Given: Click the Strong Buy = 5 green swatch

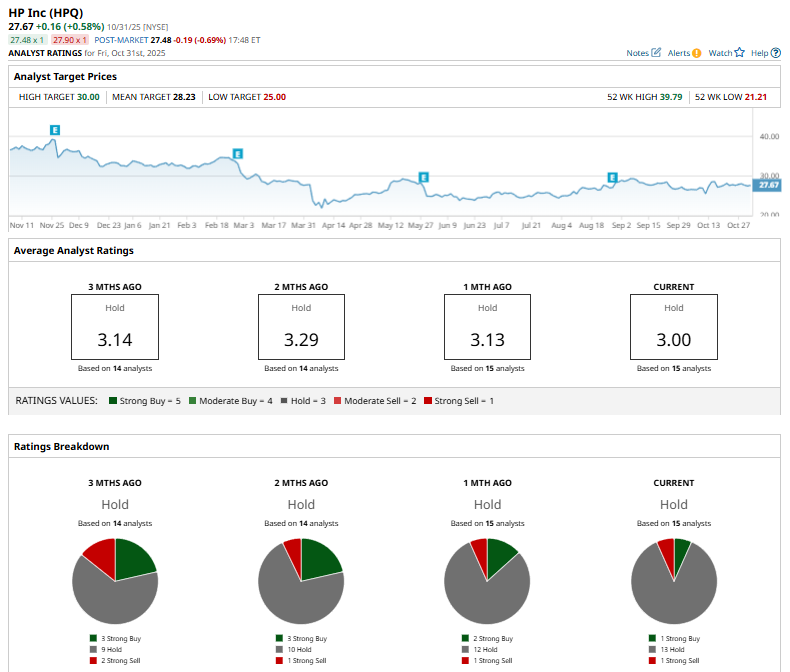Looking at the screenshot, I should 113,401.
